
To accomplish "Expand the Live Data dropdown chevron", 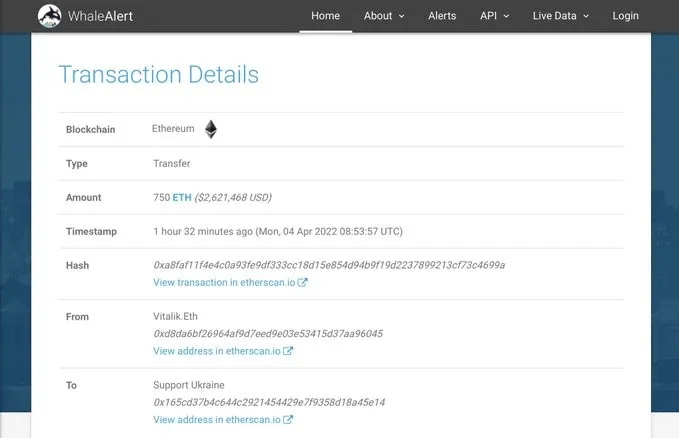I will click(x=586, y=16).
